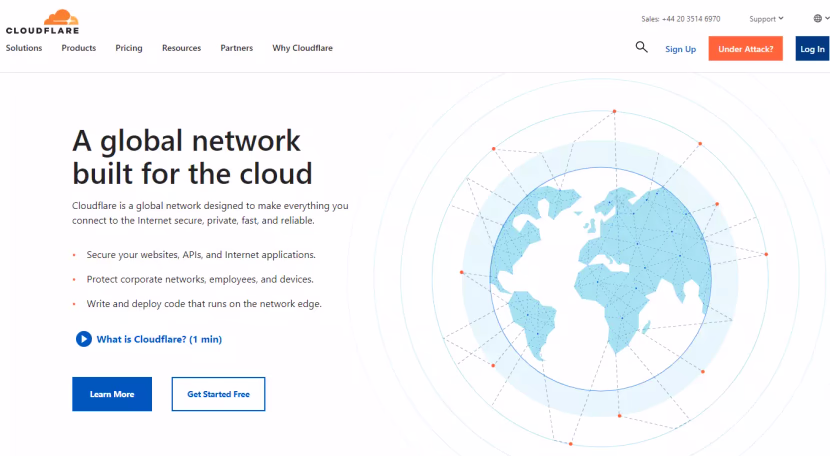The width and height of the screenshot is (830, 456).
Task: Click the Under Attack? button
Action: pos(745,49)
